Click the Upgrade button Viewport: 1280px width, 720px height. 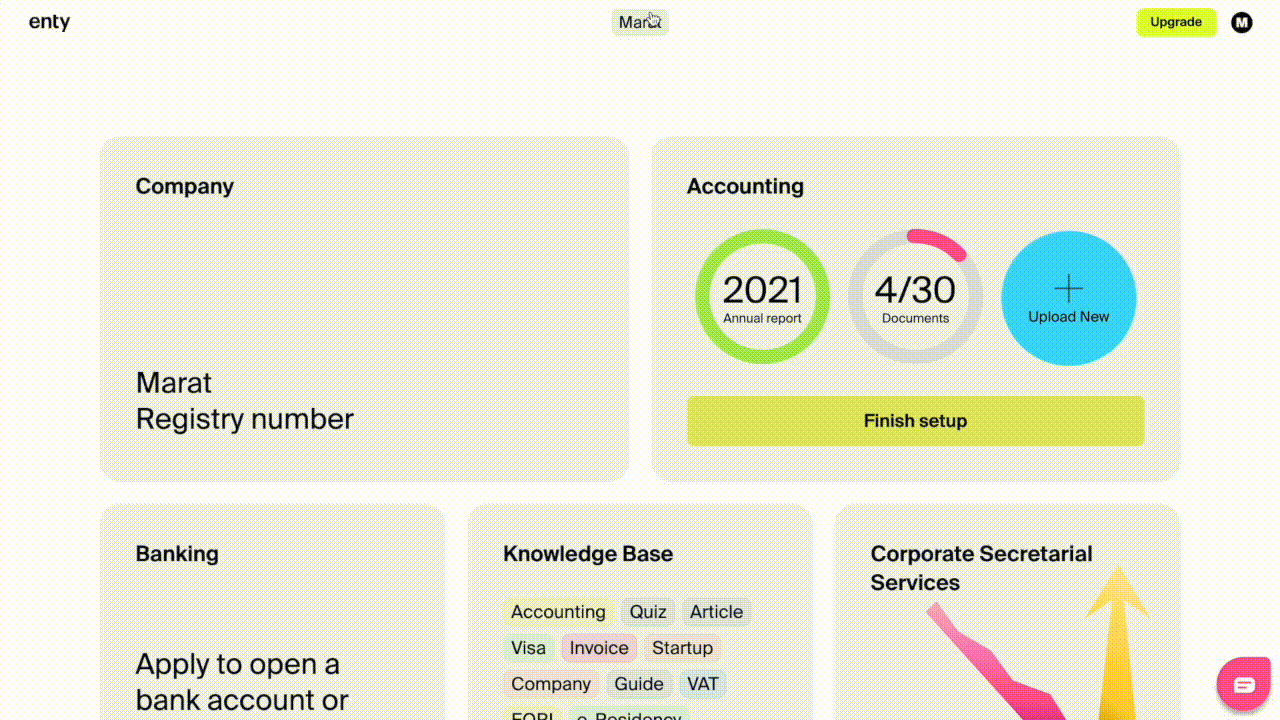coord(1176,22)
